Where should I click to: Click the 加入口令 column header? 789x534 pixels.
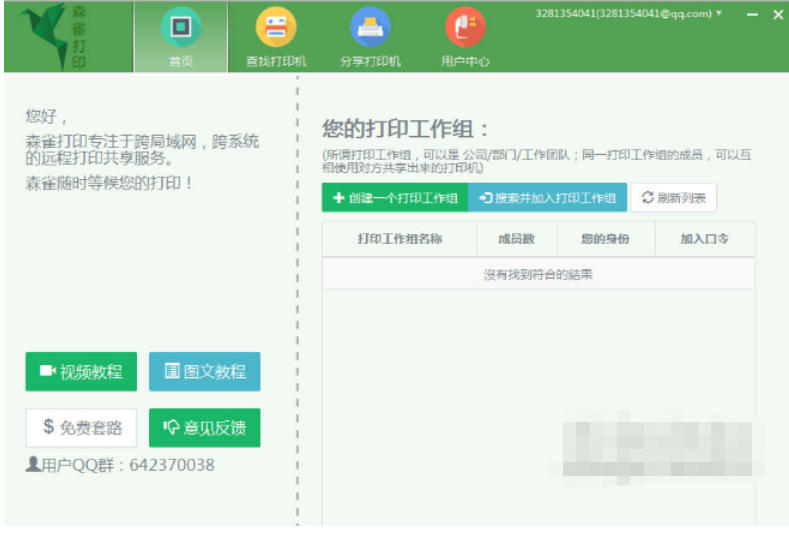pos(704,239)
